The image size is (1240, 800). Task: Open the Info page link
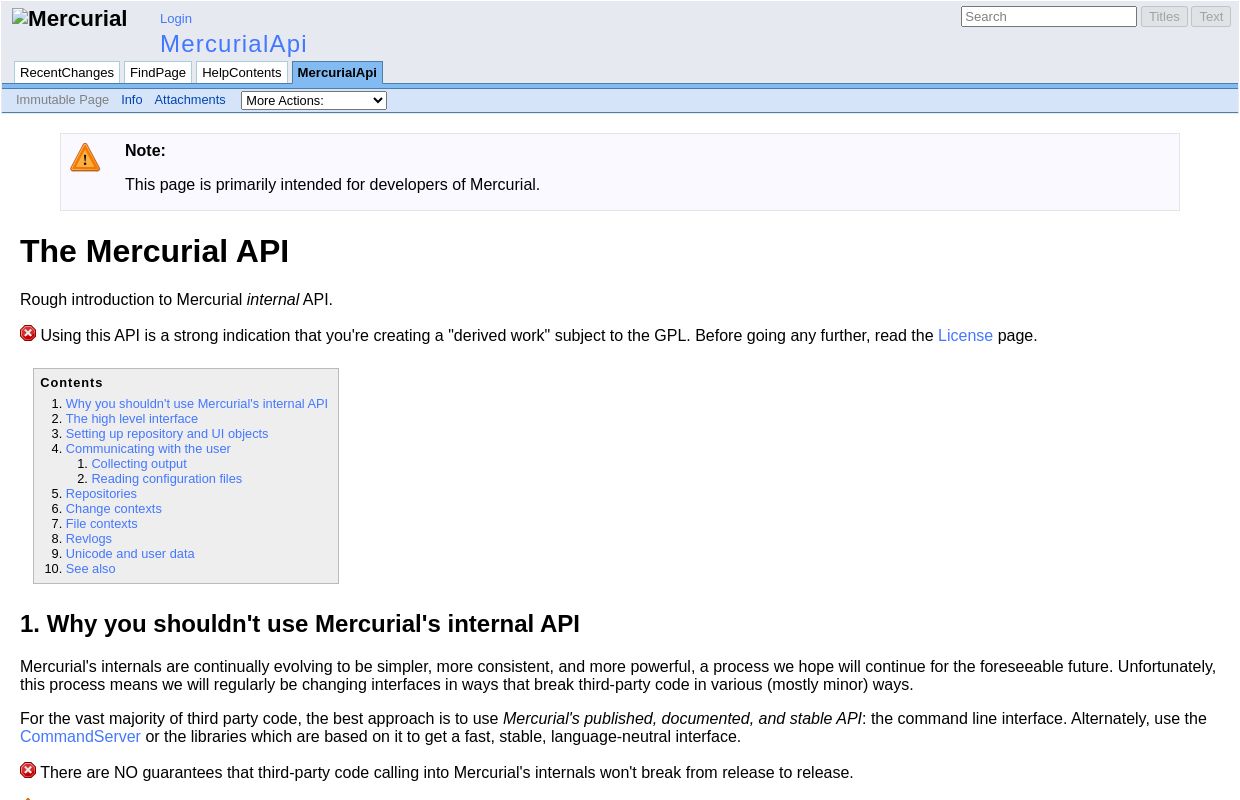(x=132, y=100)
